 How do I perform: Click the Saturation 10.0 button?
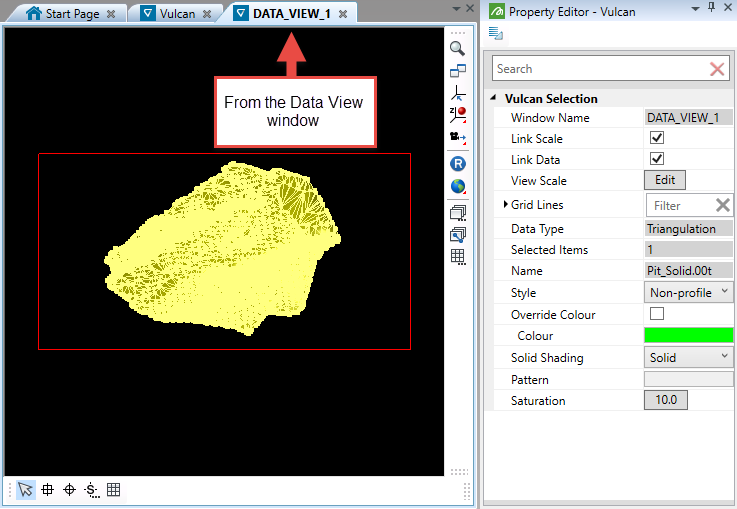point(665,401)
